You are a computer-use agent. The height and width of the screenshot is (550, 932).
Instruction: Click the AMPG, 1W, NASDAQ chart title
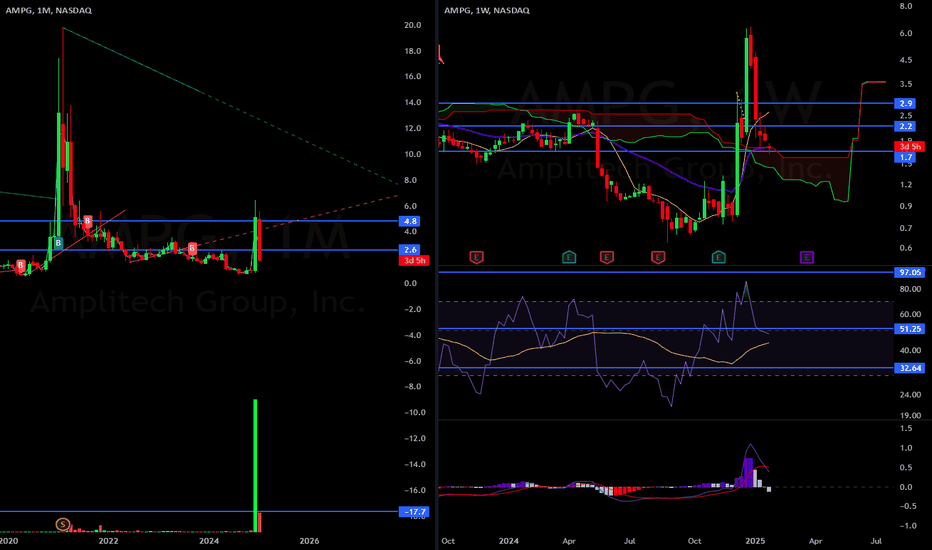[x=487, y=10]
